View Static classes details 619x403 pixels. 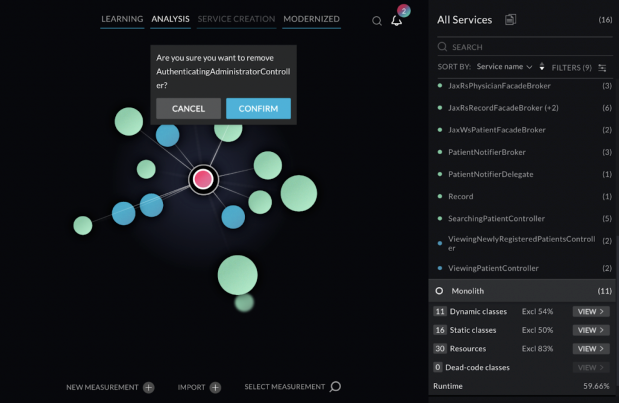pos(591,330)
